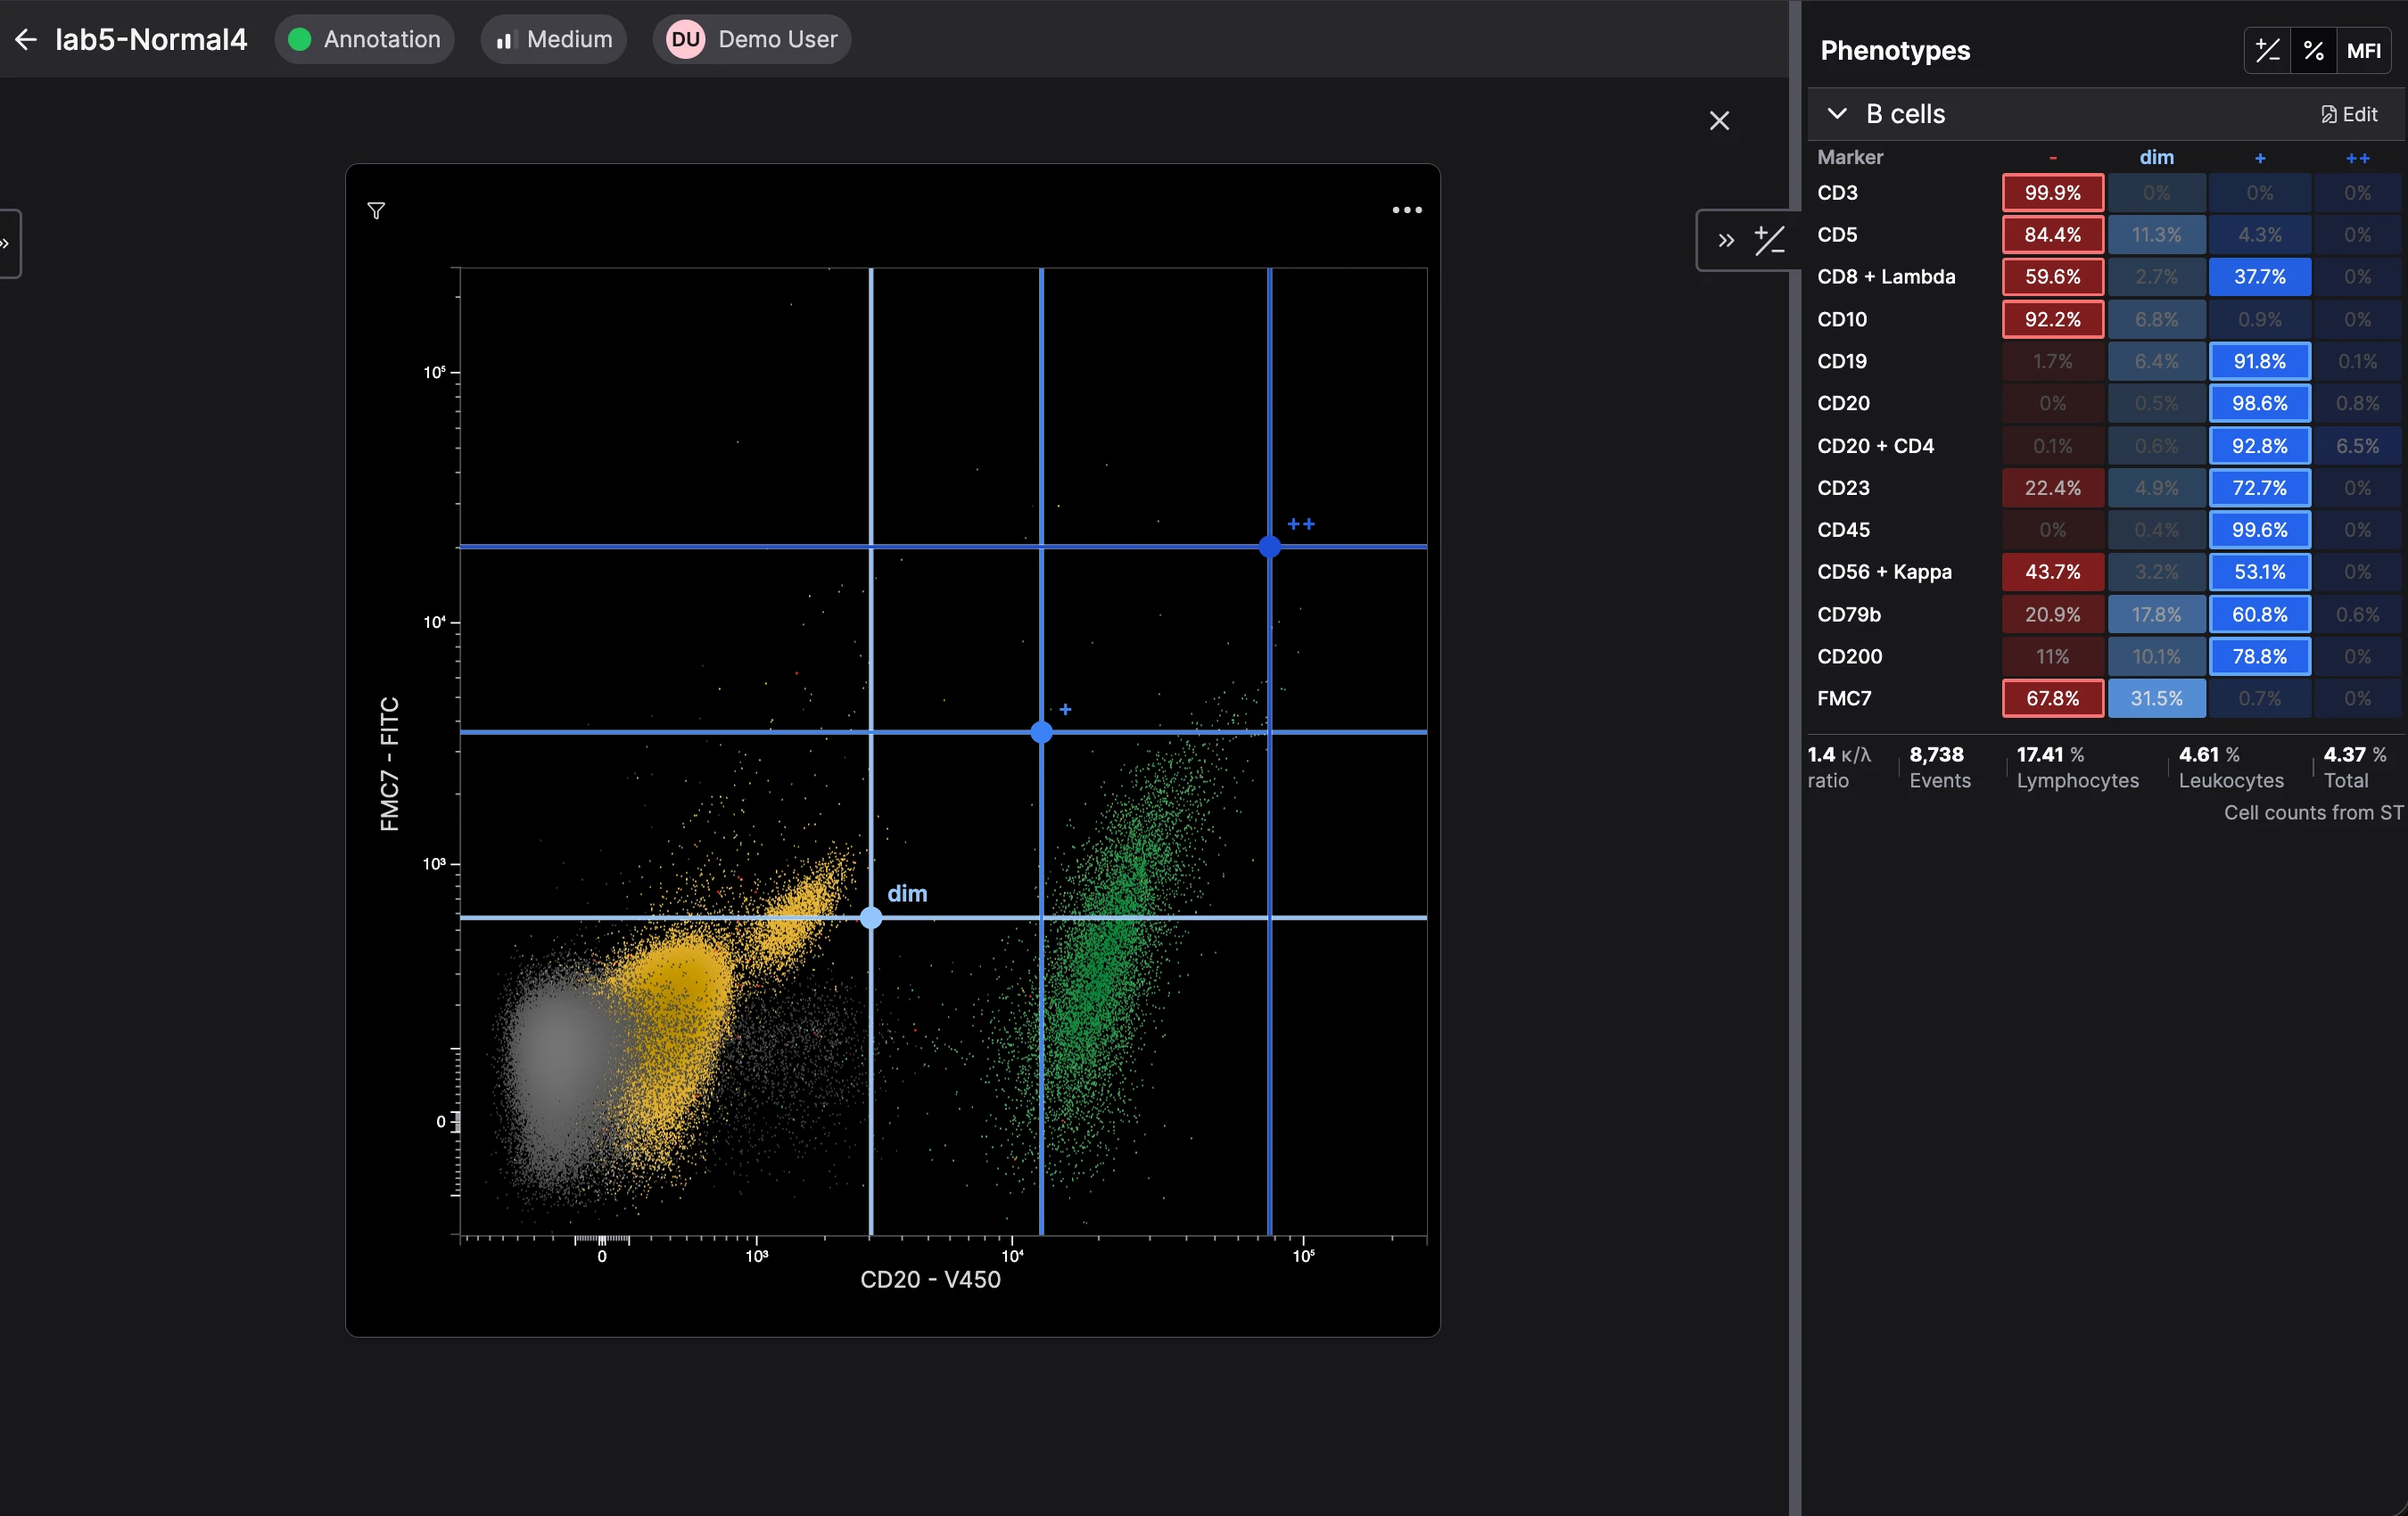Switch Phenotypes view to percent mode

pos(2313,50)
